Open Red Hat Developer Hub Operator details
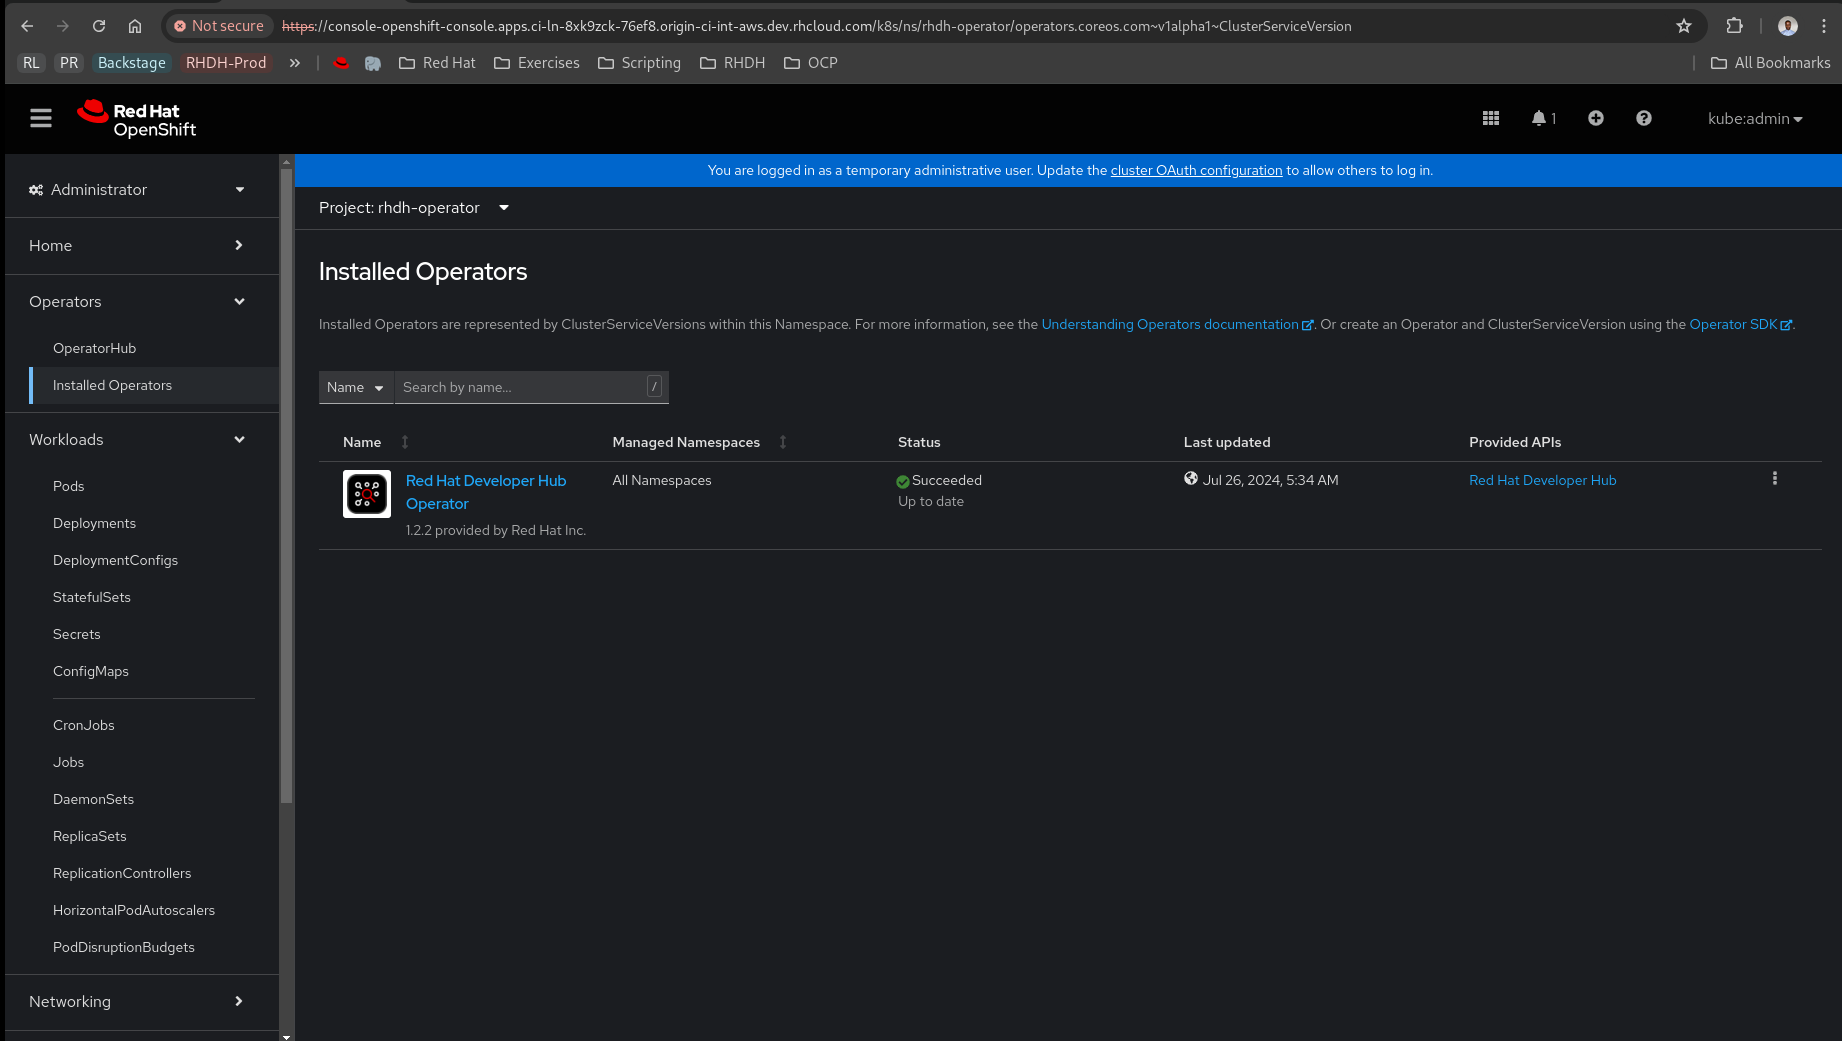This screenshot has height=1041, width=1842. tap(486, 492)
